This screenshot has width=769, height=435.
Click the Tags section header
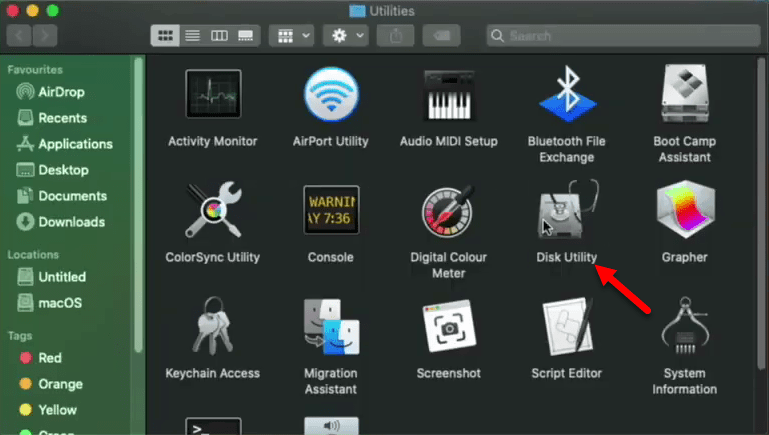click(20, 336)
